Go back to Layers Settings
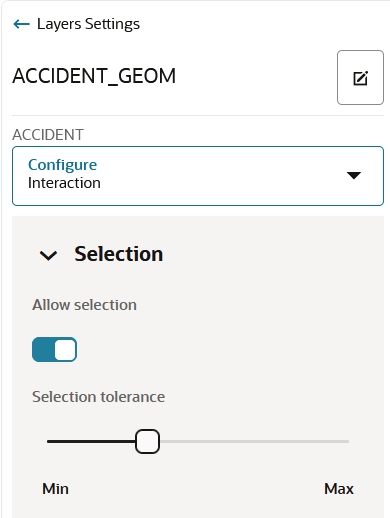Viewport: 390px width, 518px height. click(x=88, y=24)
